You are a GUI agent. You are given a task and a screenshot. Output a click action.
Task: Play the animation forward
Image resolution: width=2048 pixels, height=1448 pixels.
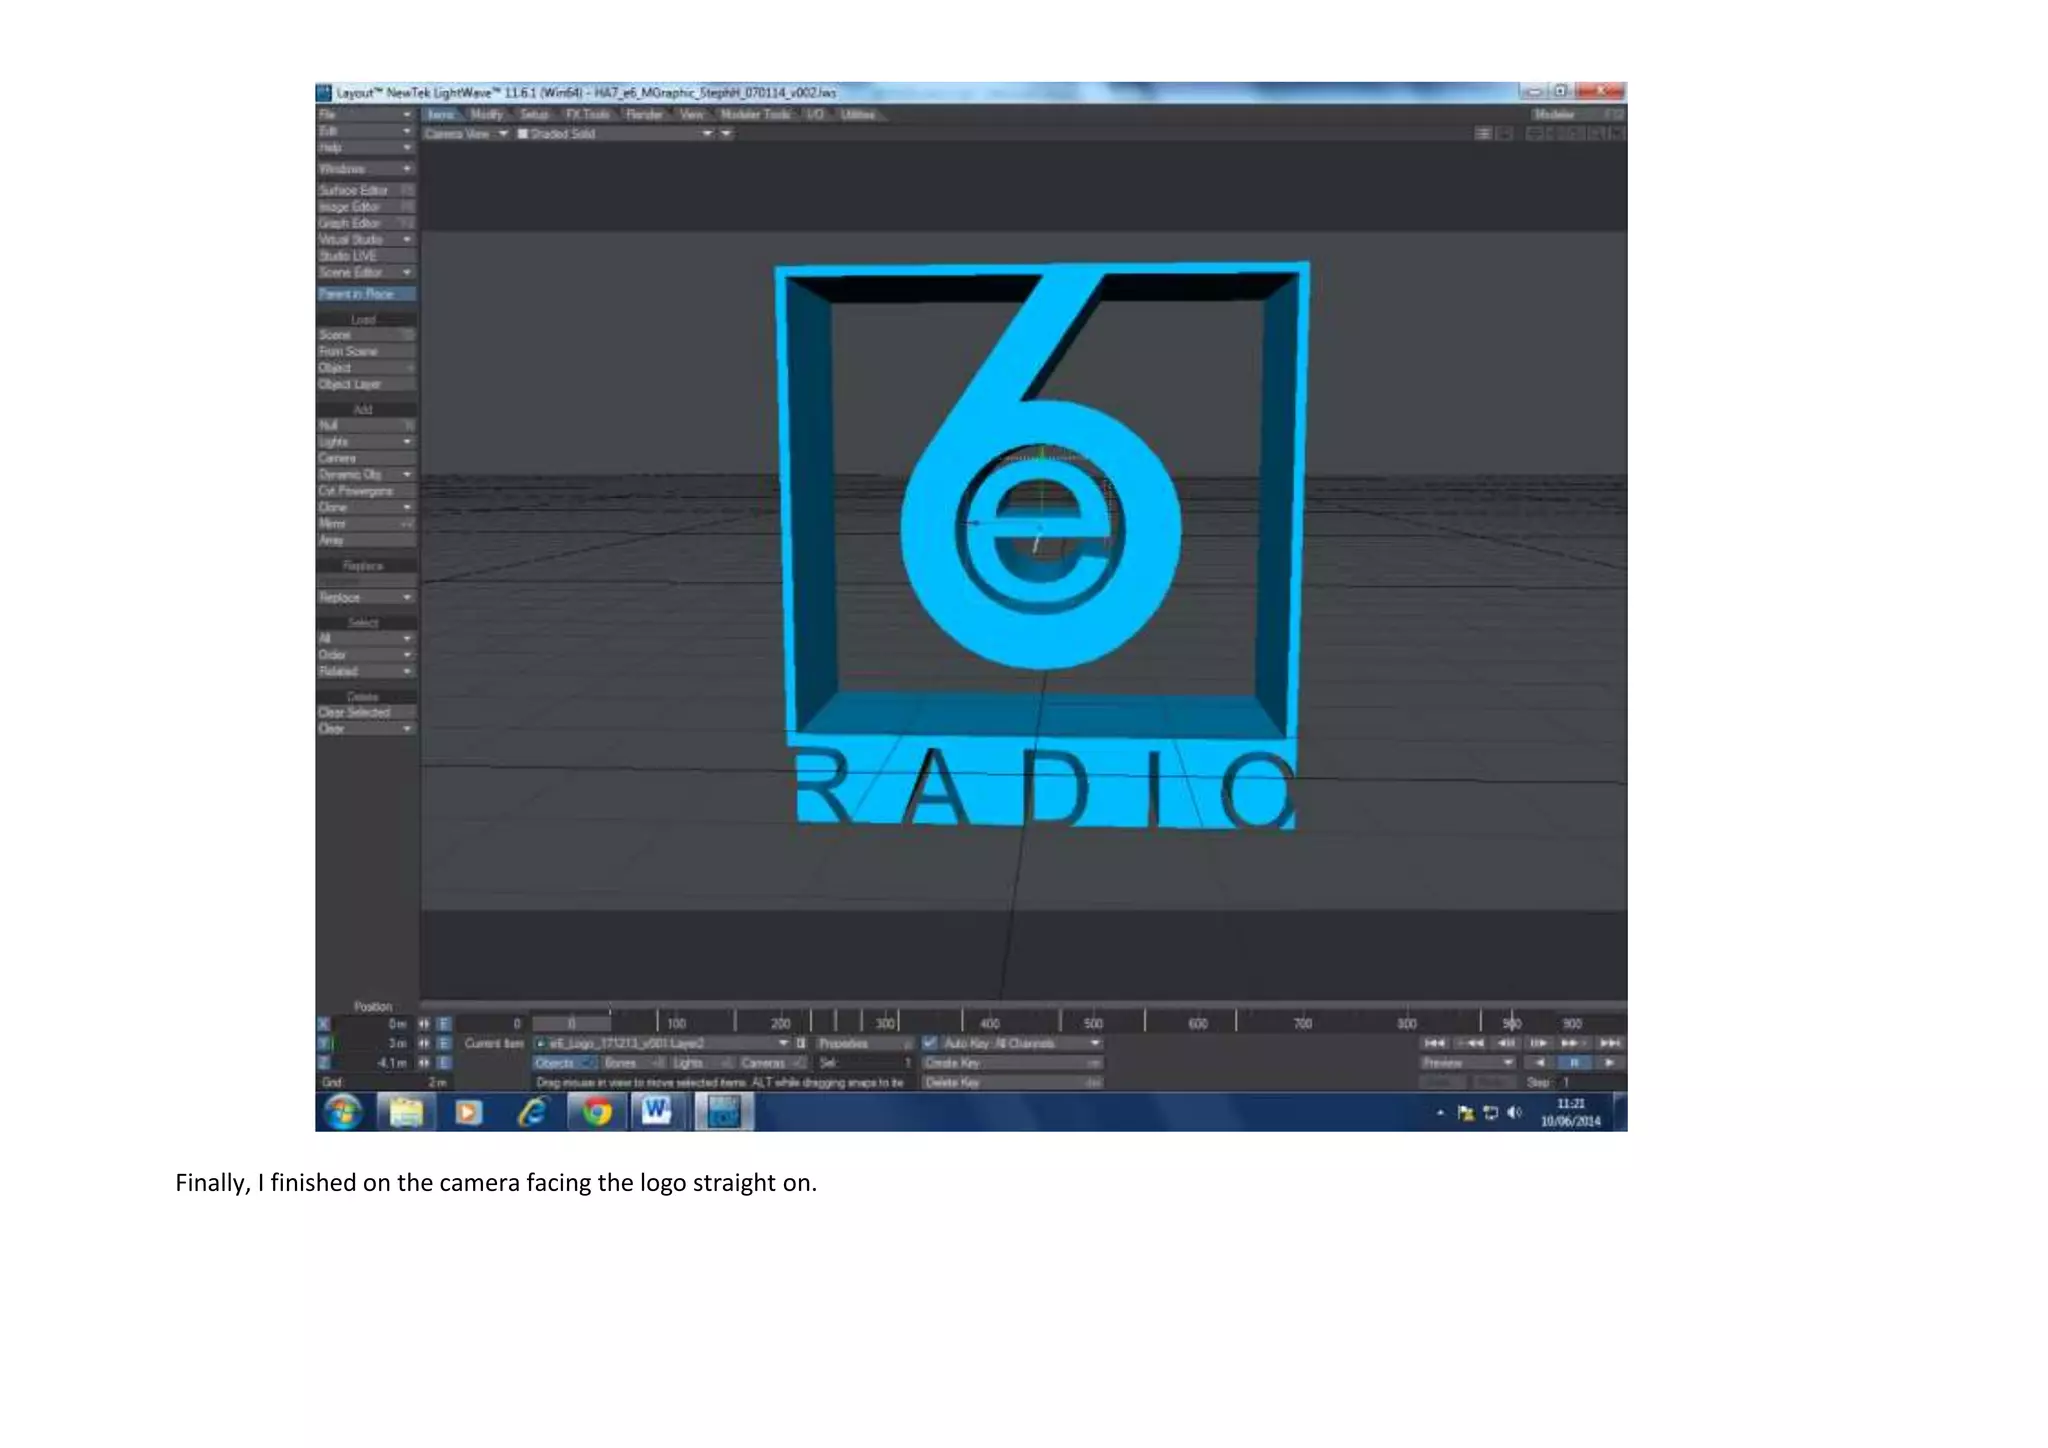coord(1609,1063)
